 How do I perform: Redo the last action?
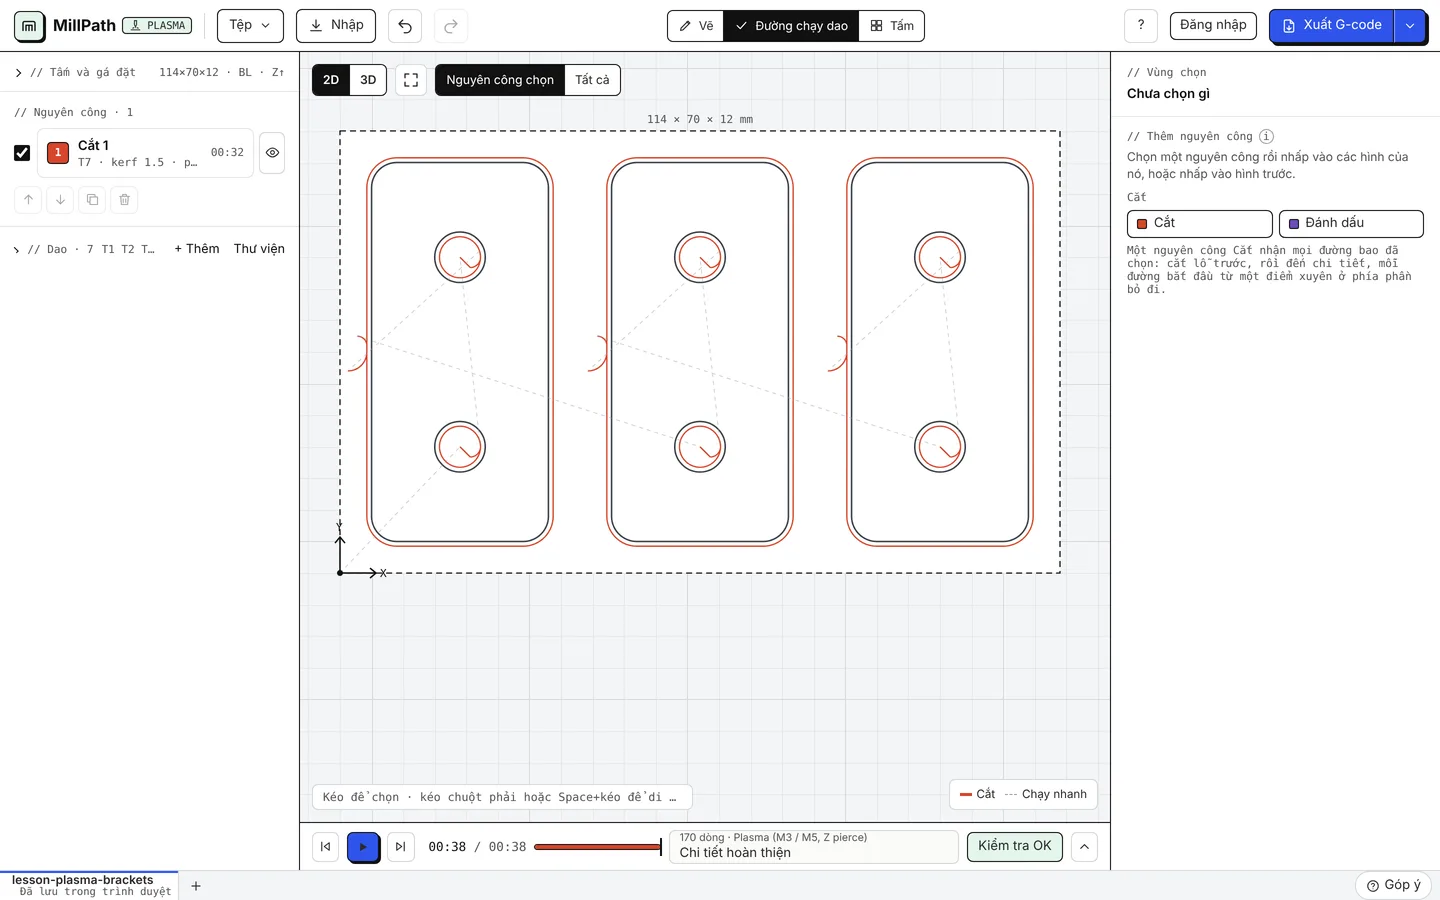pyautogui.click(x=451, y=26)
